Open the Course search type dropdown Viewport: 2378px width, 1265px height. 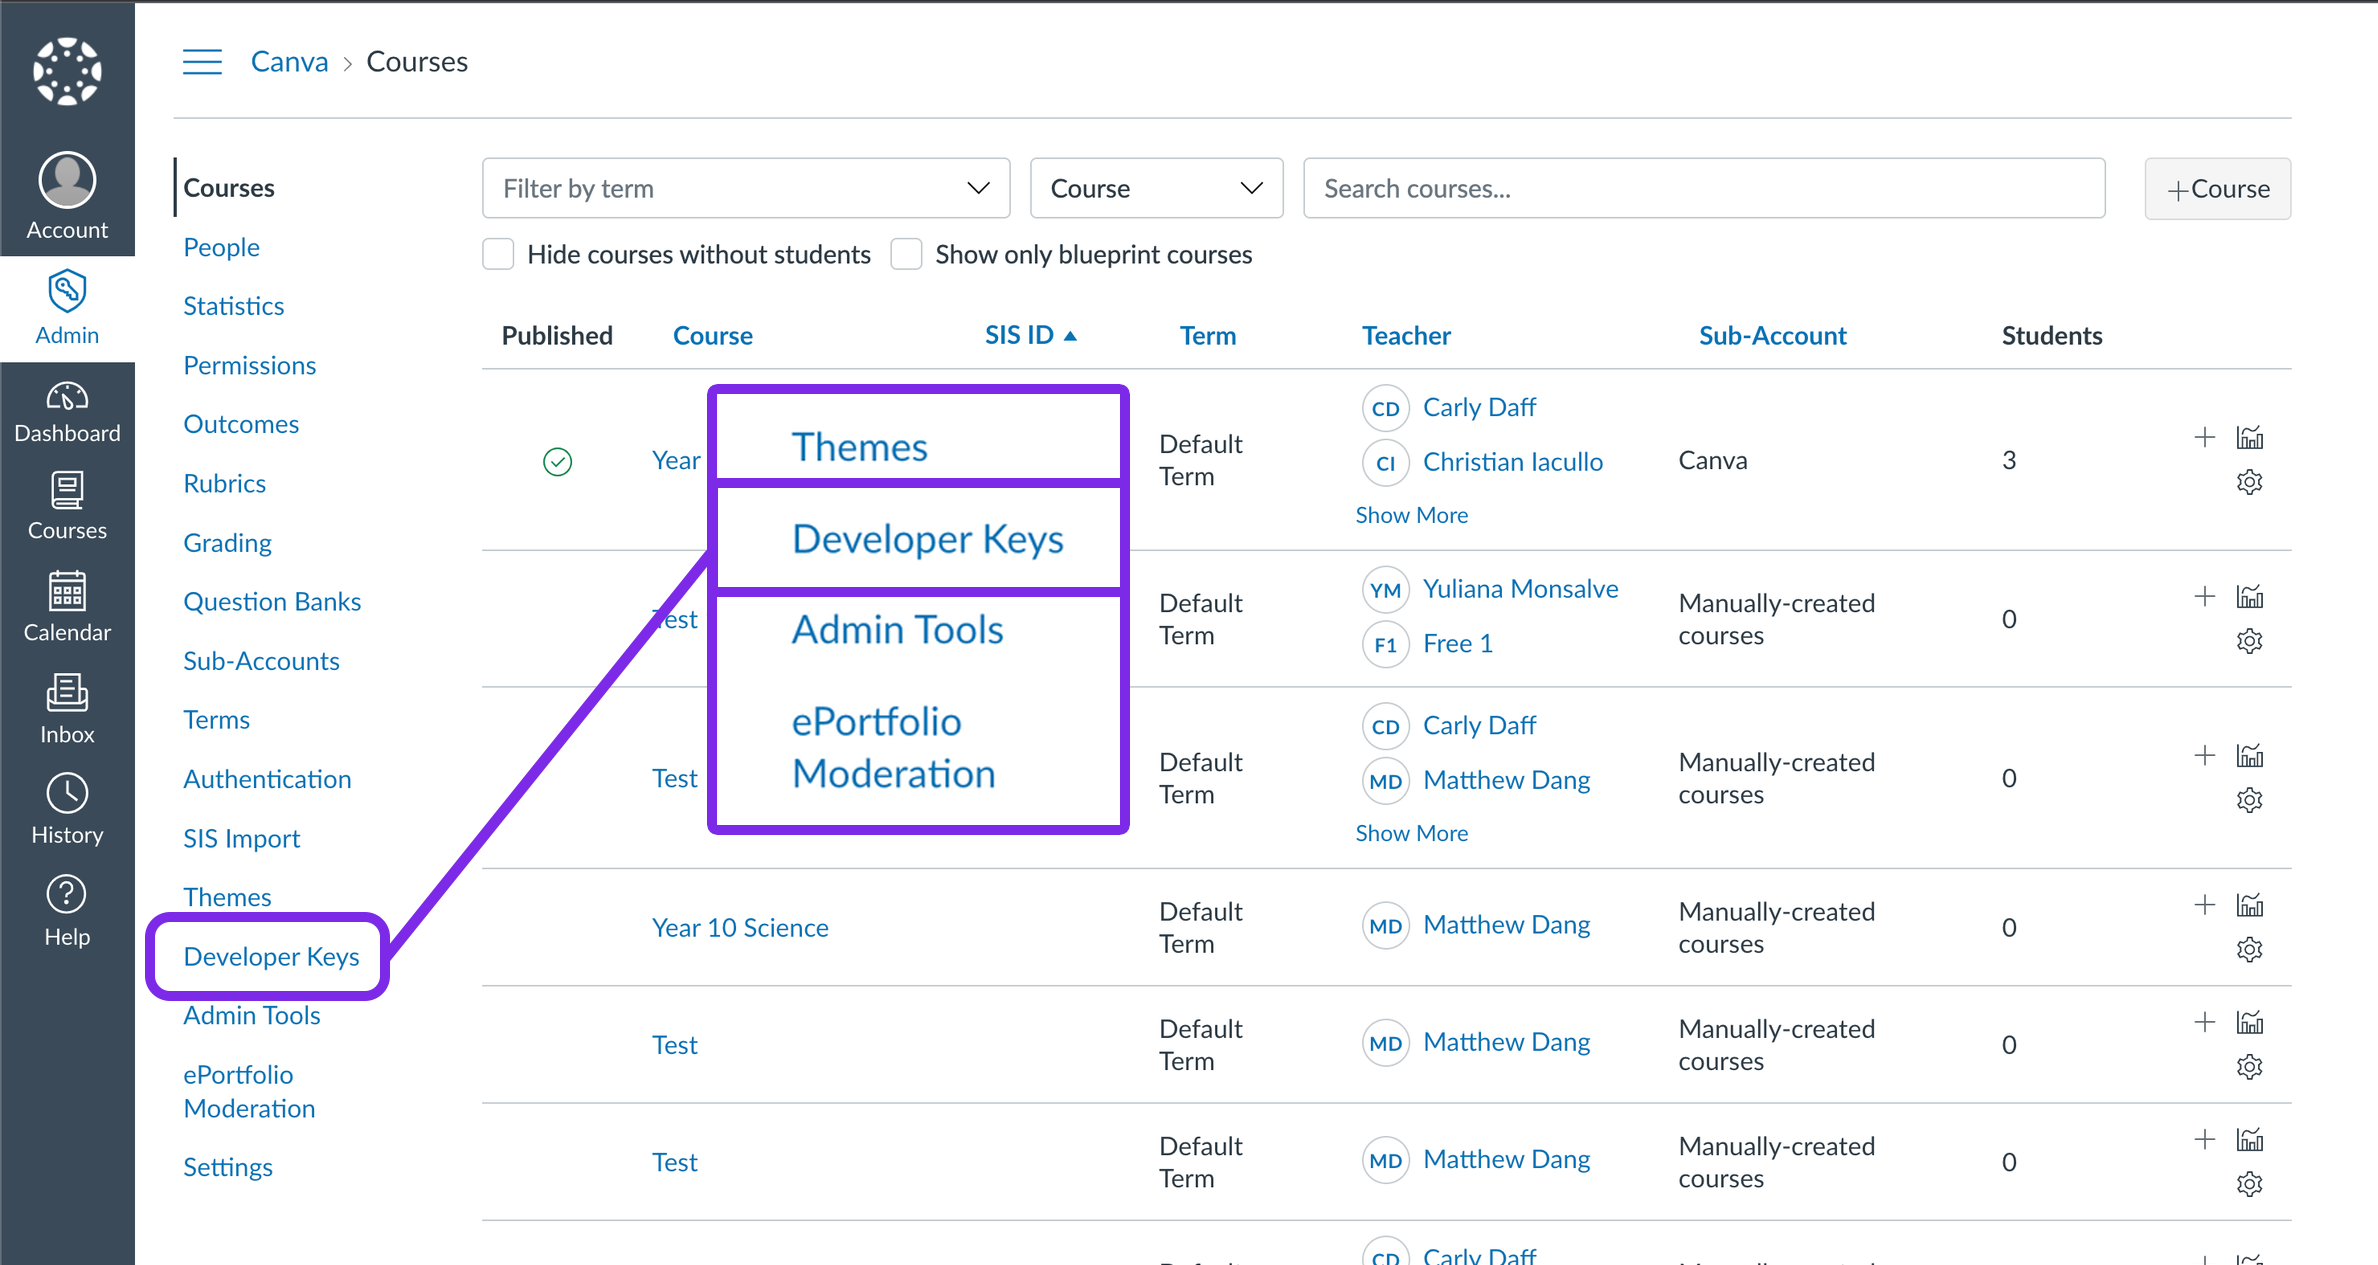(x=1155, y=188)
